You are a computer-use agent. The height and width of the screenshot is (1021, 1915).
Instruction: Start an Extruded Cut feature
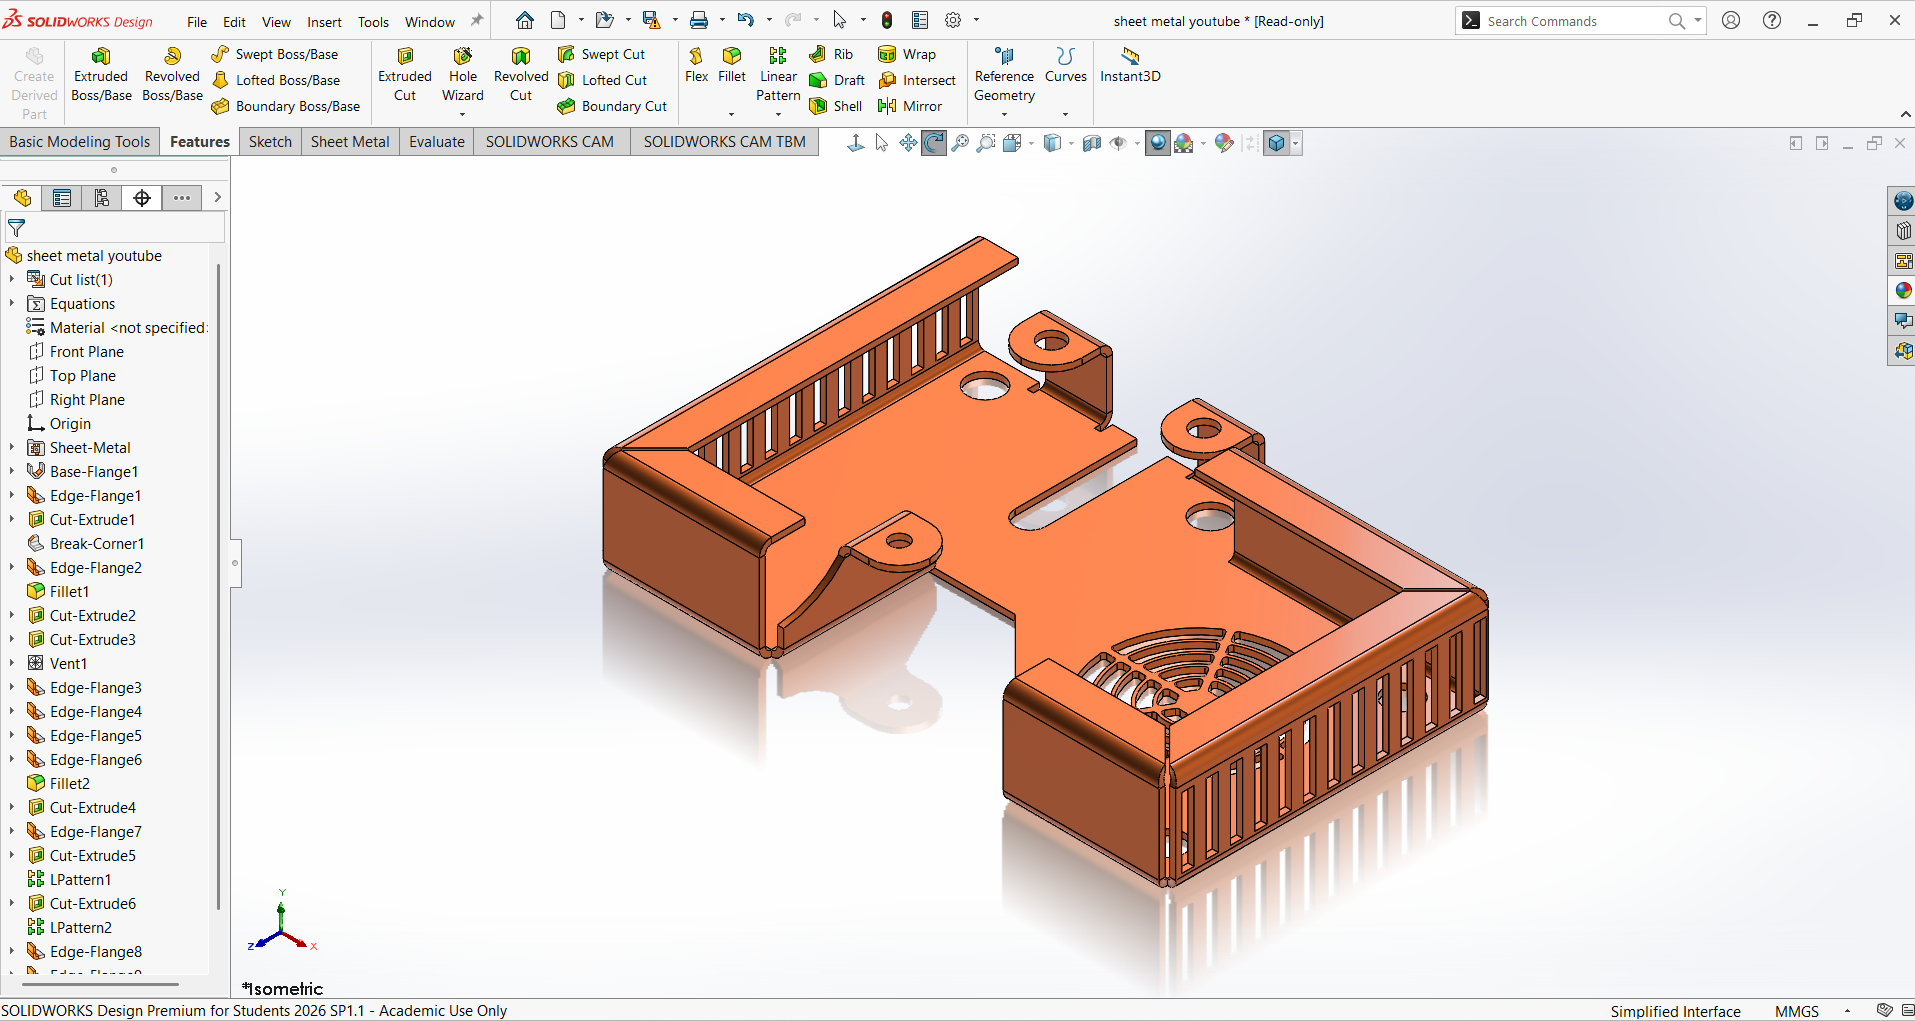(405, 74)
